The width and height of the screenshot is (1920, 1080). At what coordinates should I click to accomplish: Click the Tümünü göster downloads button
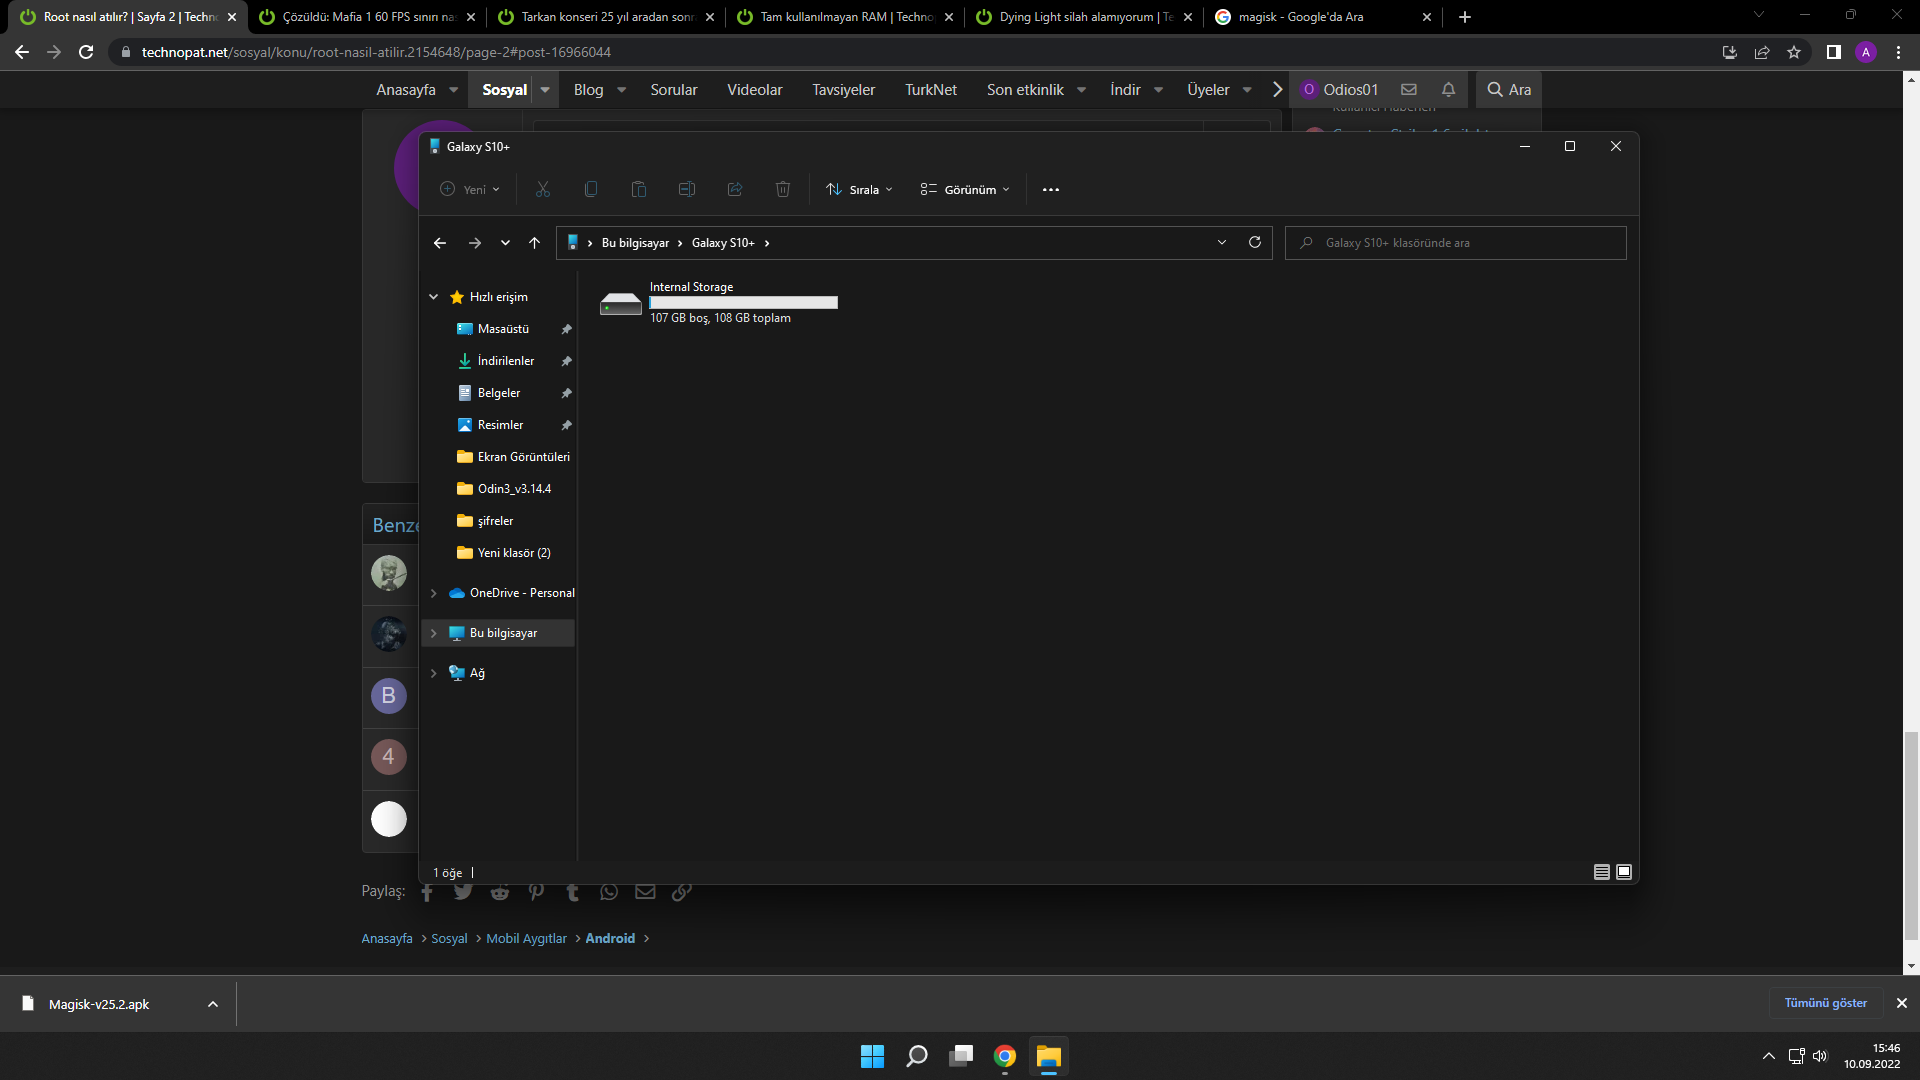click(1825, 1003)
